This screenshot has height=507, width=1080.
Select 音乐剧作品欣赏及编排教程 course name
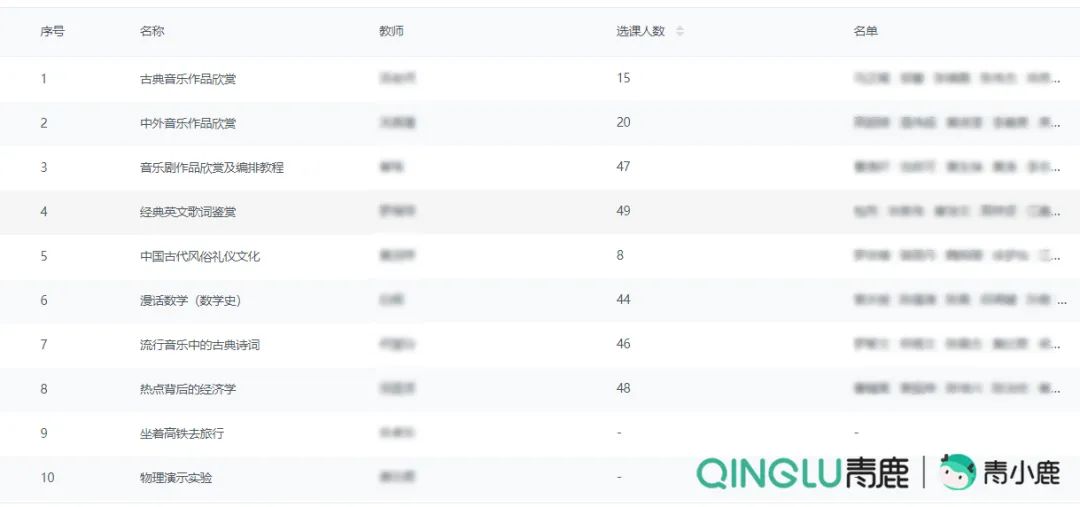click(212, 167)
